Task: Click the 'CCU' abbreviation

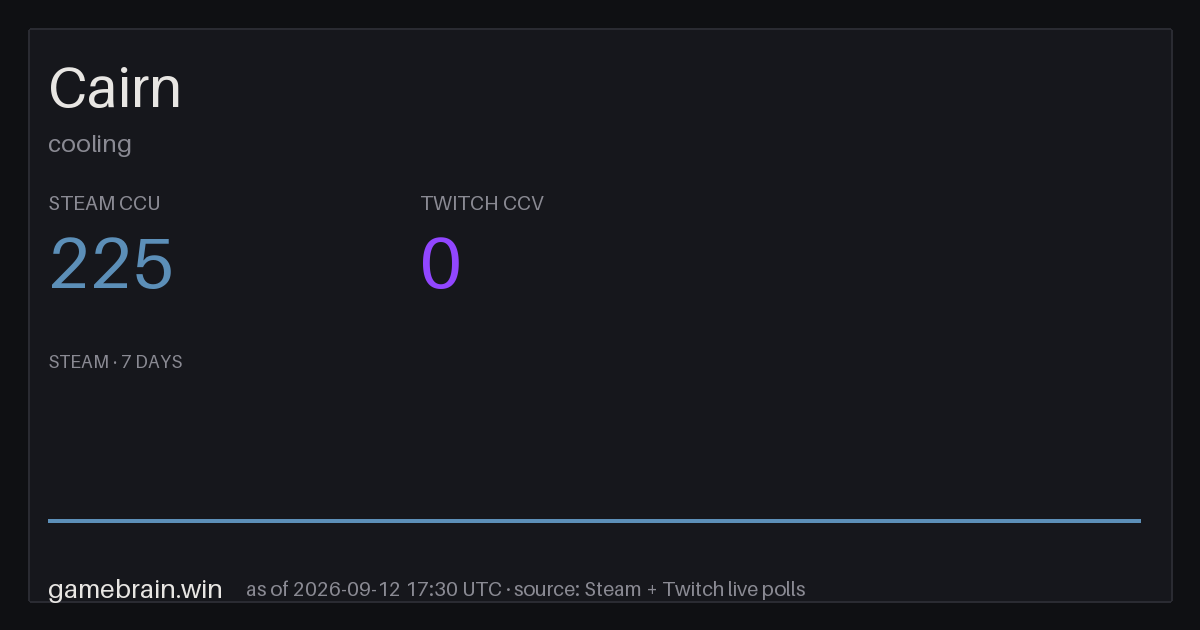Action: point(140,203)
